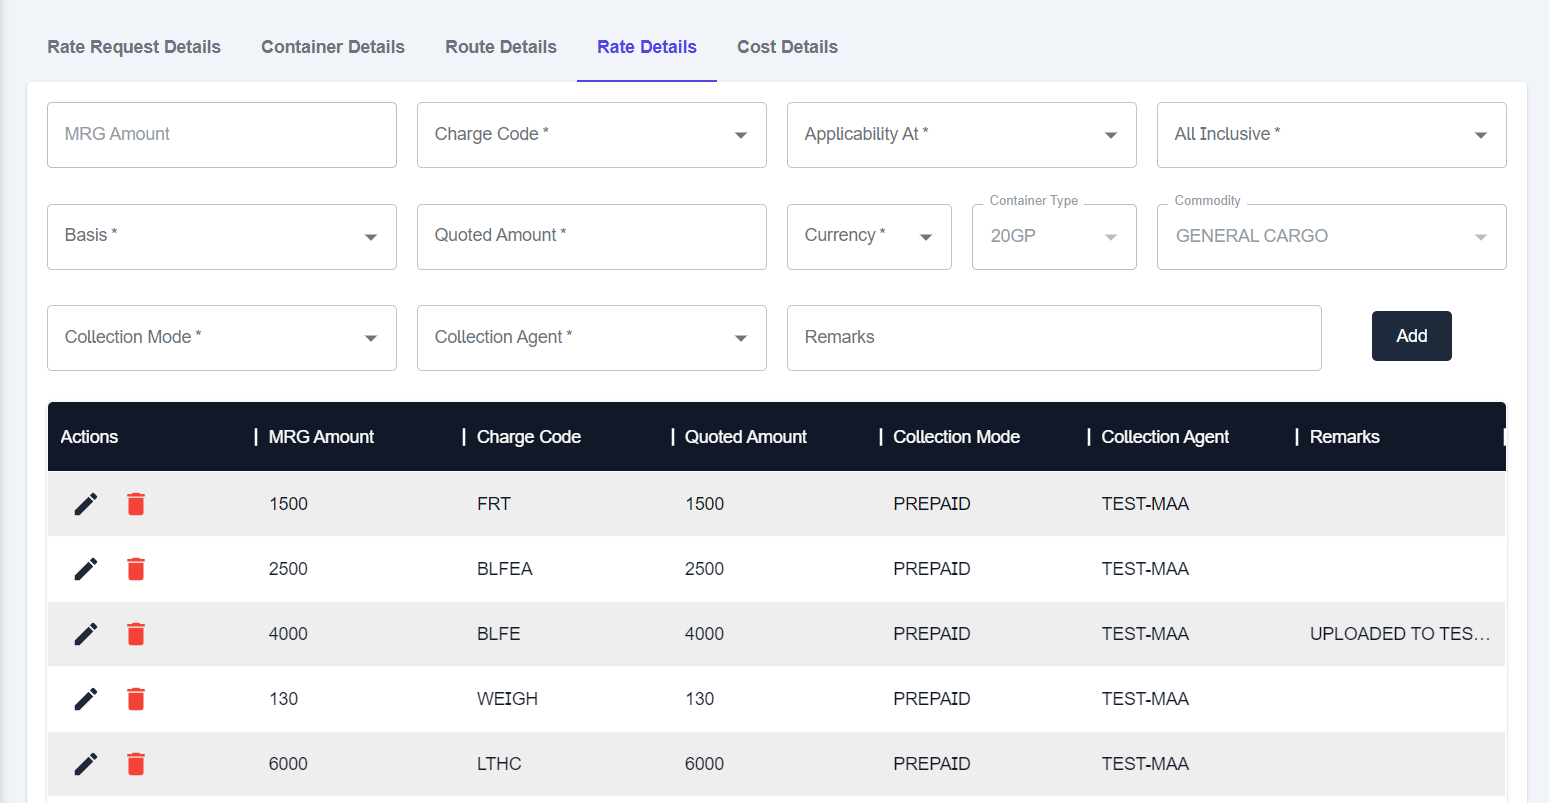Click the Add button
The width and height of the screenshot is (1549, 803).
click(1411, 336)
